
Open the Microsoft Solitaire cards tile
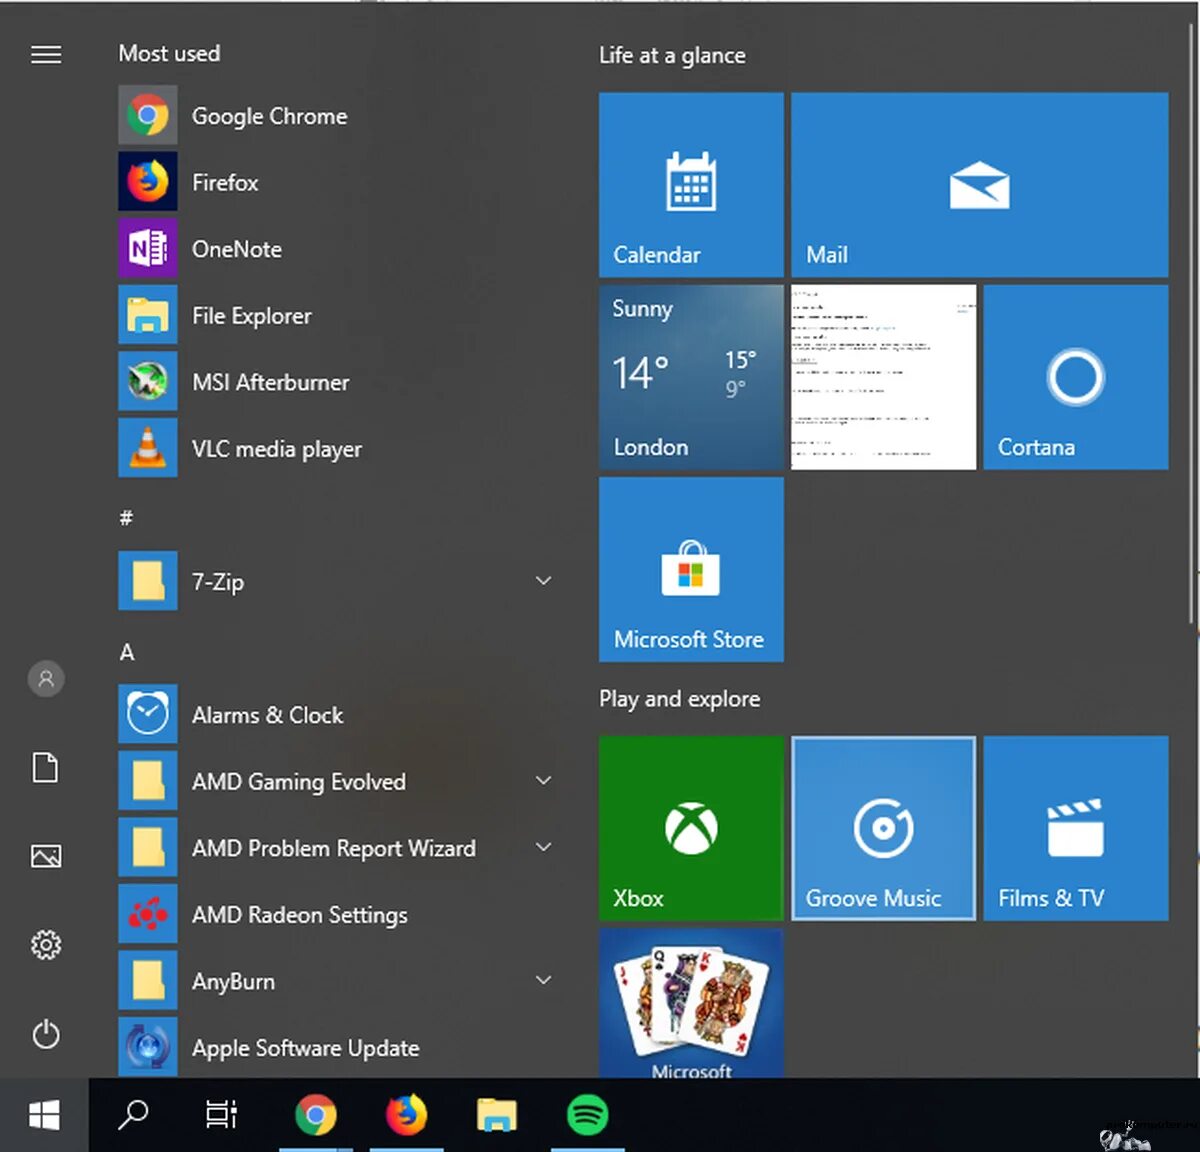[691, 1003]
